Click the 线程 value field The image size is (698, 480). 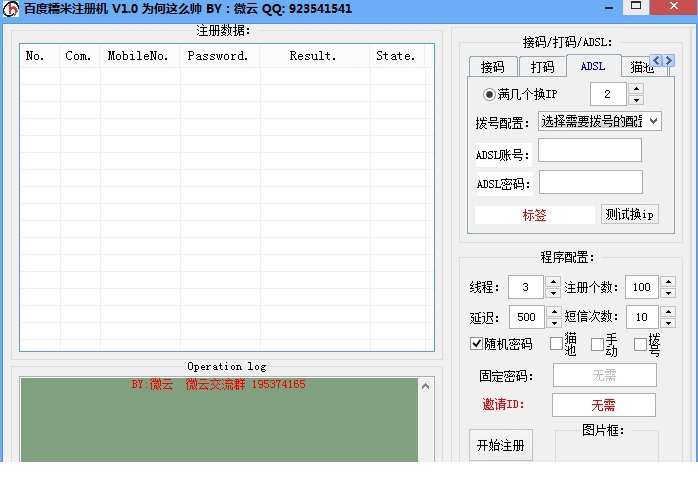[x=526, y=287]
